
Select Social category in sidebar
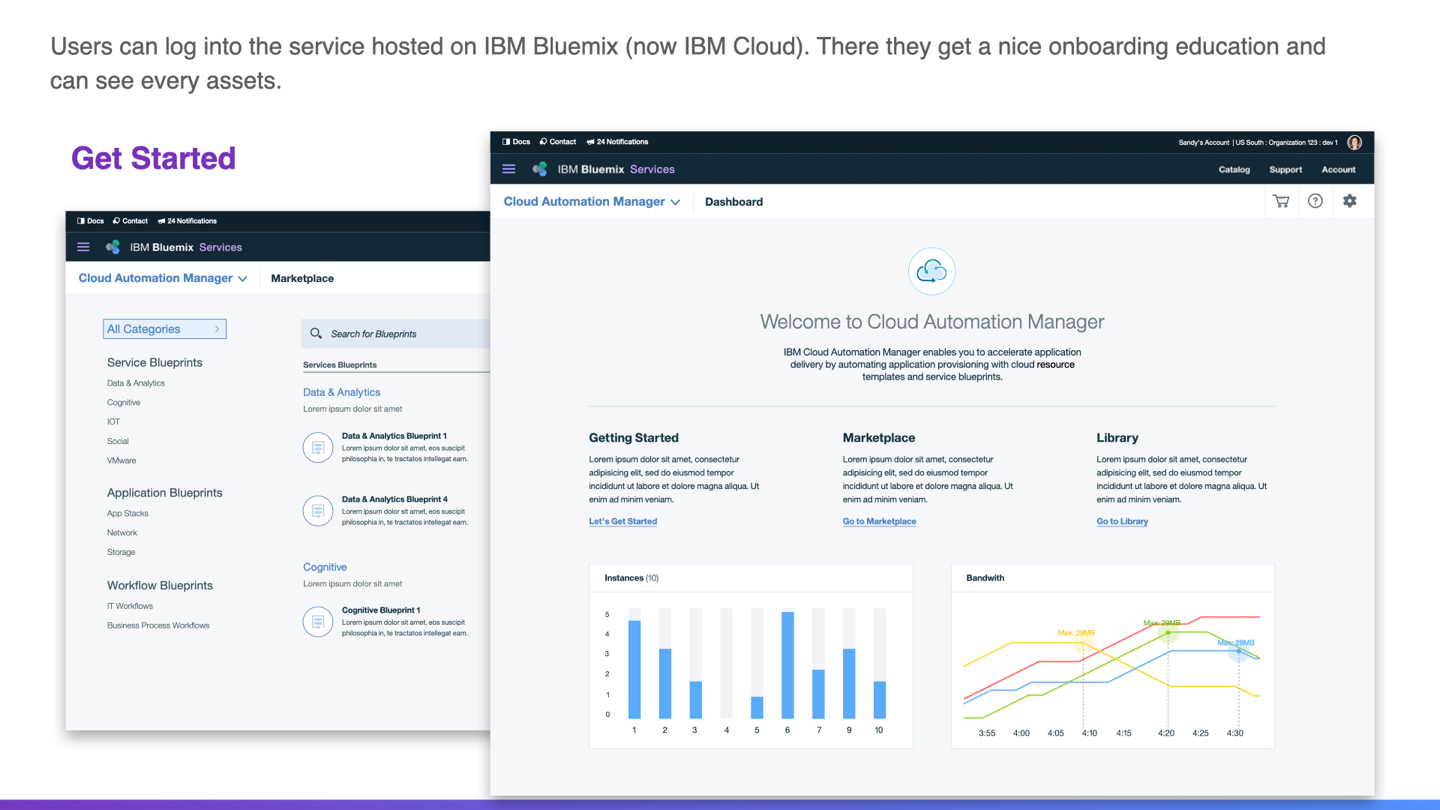[x=118, y=441]
